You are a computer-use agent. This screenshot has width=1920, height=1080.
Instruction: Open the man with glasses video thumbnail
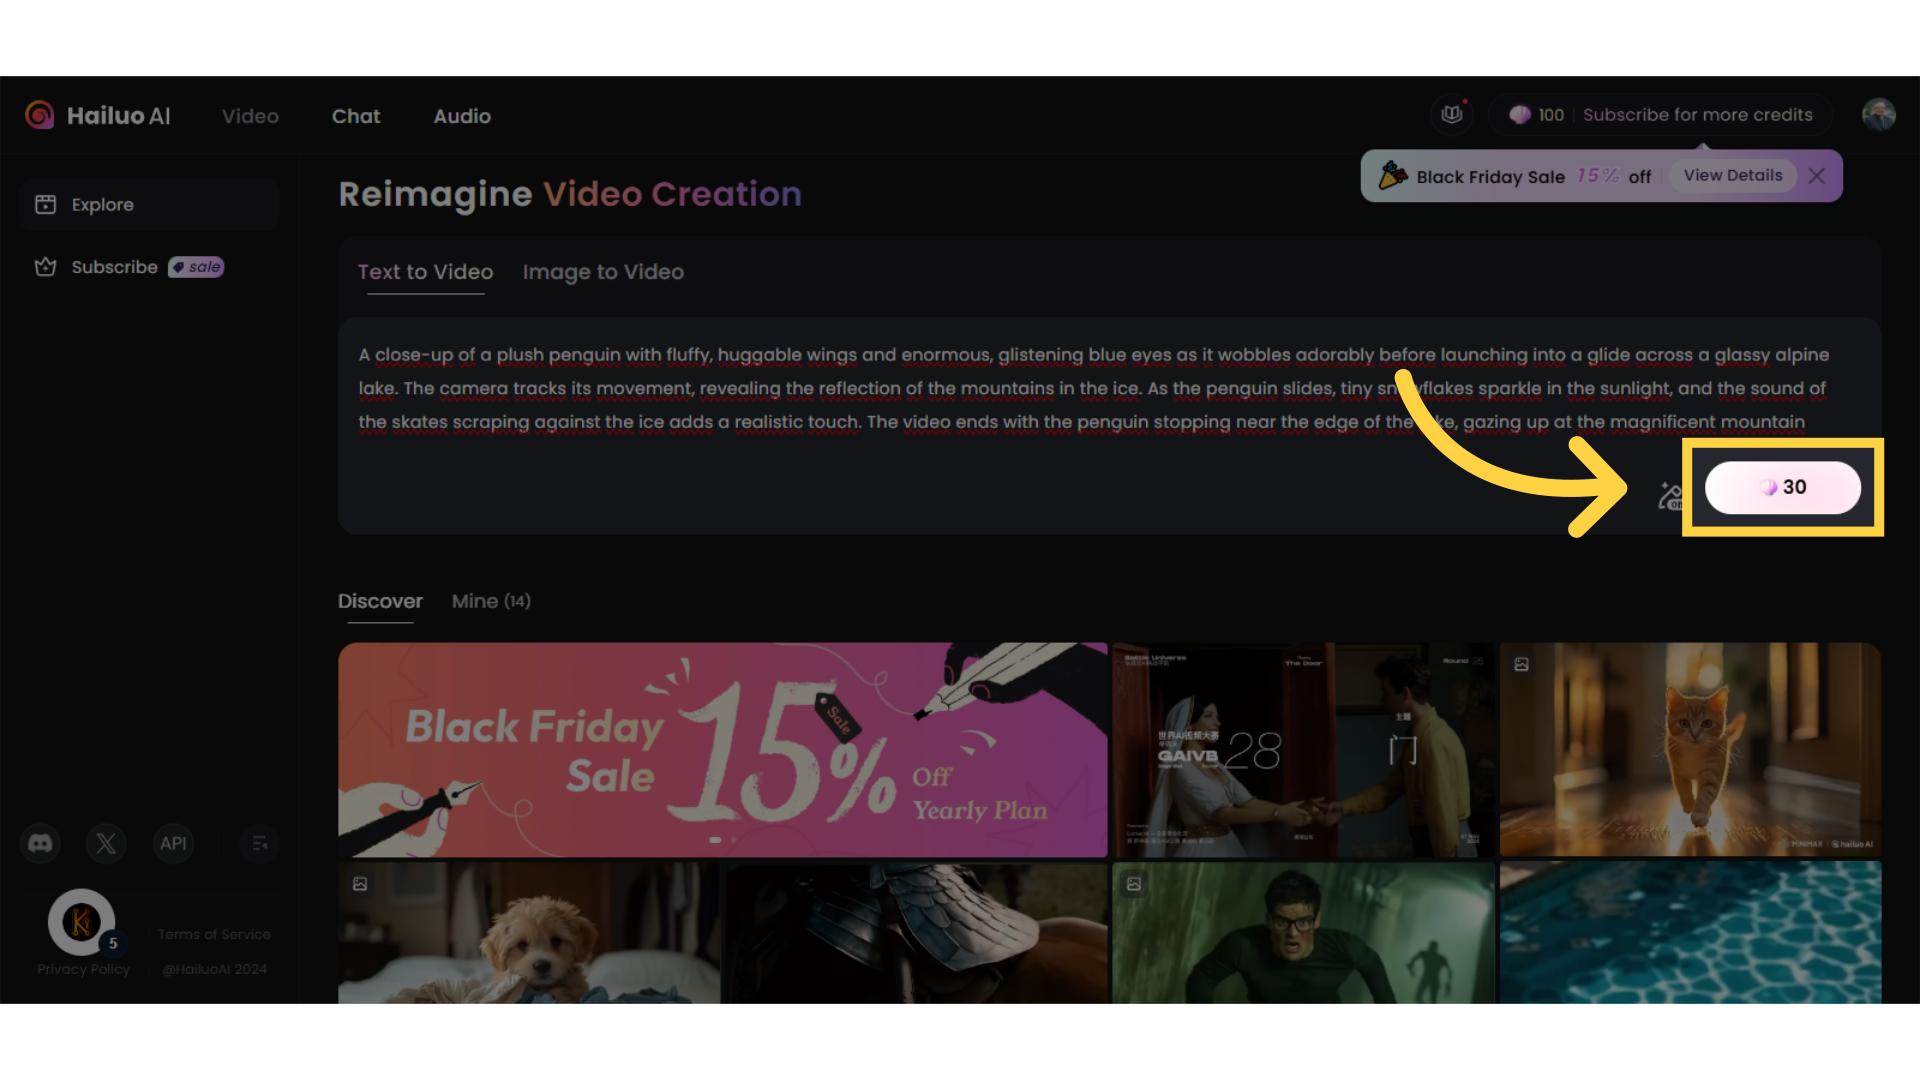[x=1303, y=932]
